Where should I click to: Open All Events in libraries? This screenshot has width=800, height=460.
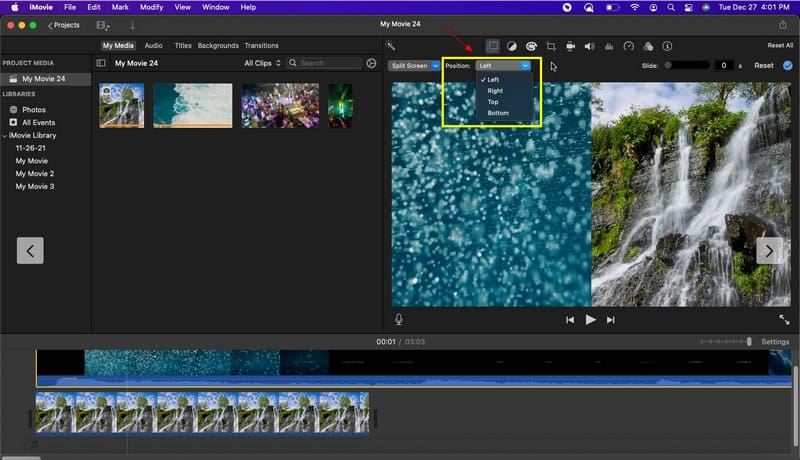(x=38, y=122)
